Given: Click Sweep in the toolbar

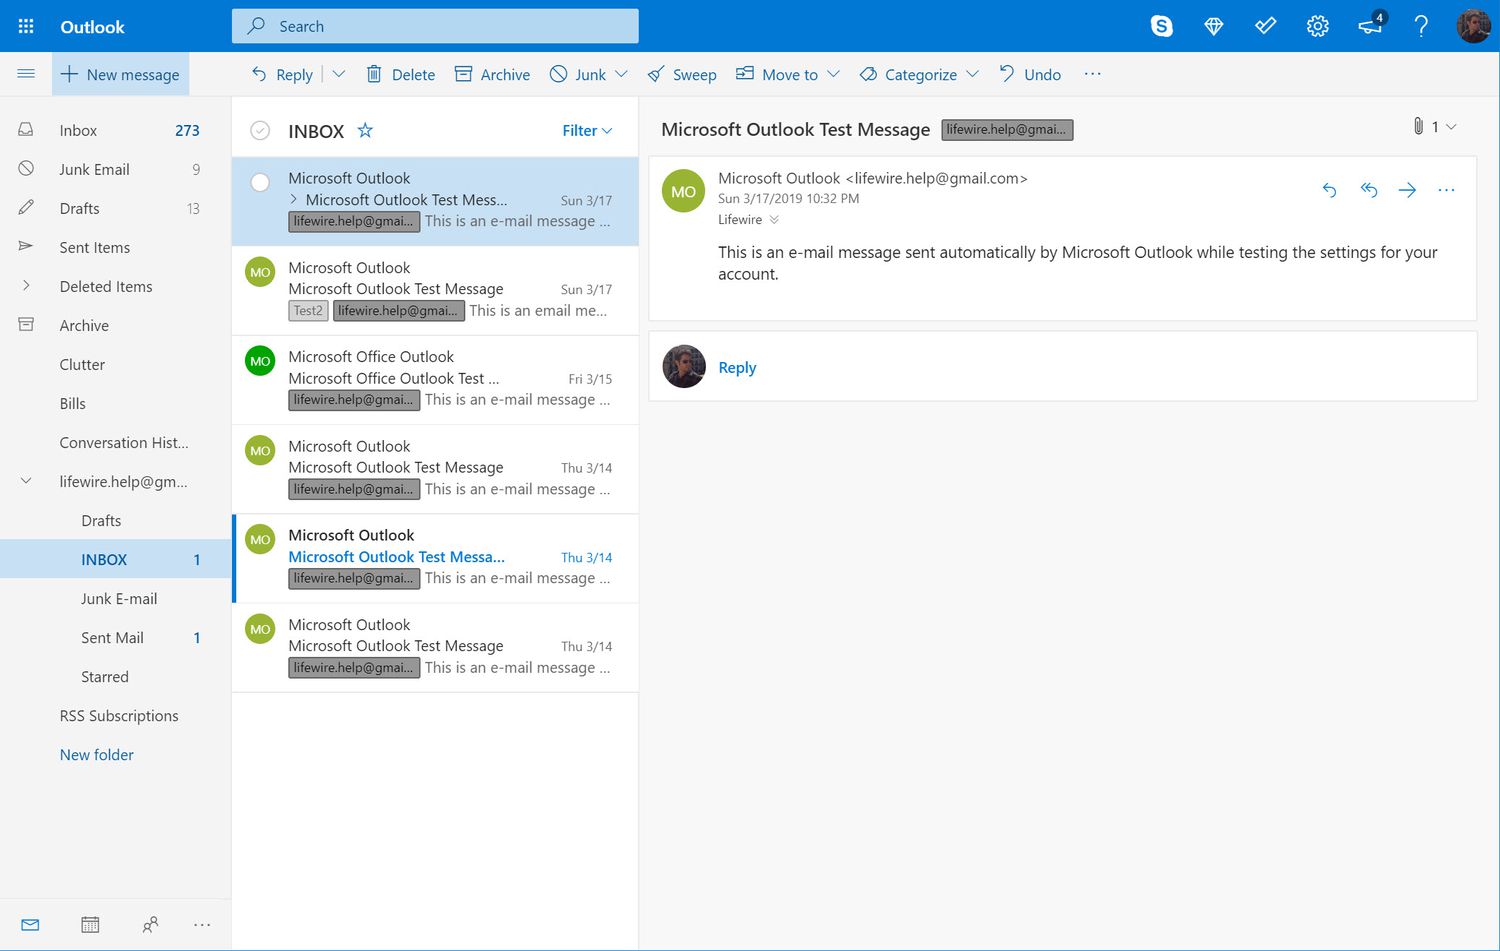Looking at the screenshot, I should (682, 74).
